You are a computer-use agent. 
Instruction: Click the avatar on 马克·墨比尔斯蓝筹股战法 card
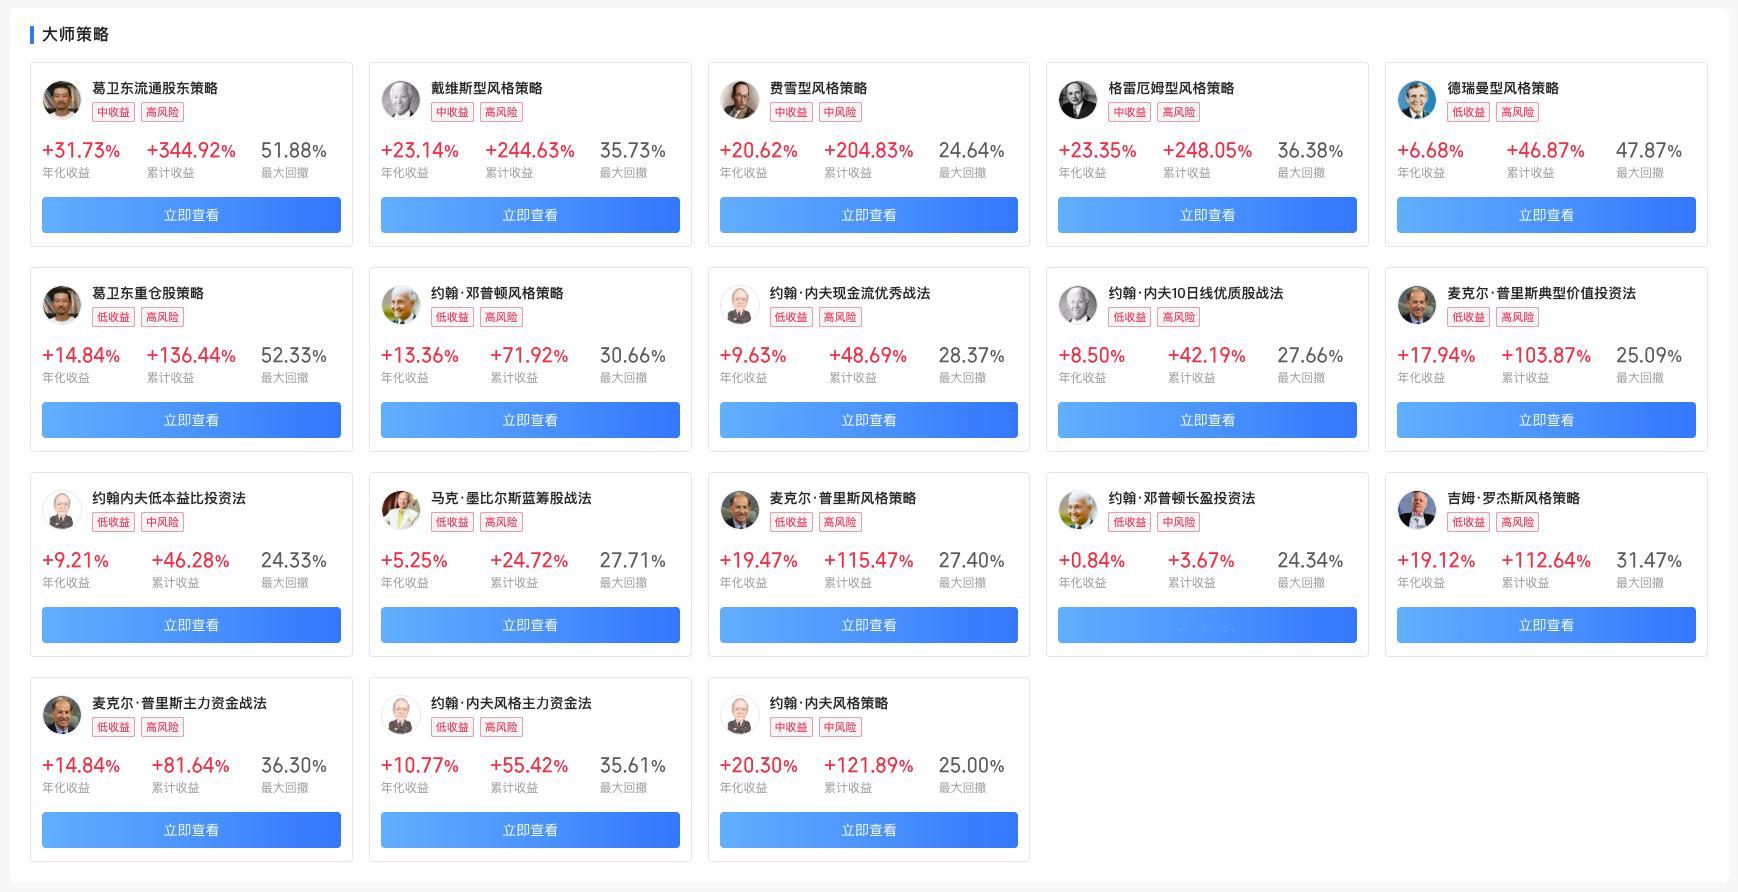point(401,509)
